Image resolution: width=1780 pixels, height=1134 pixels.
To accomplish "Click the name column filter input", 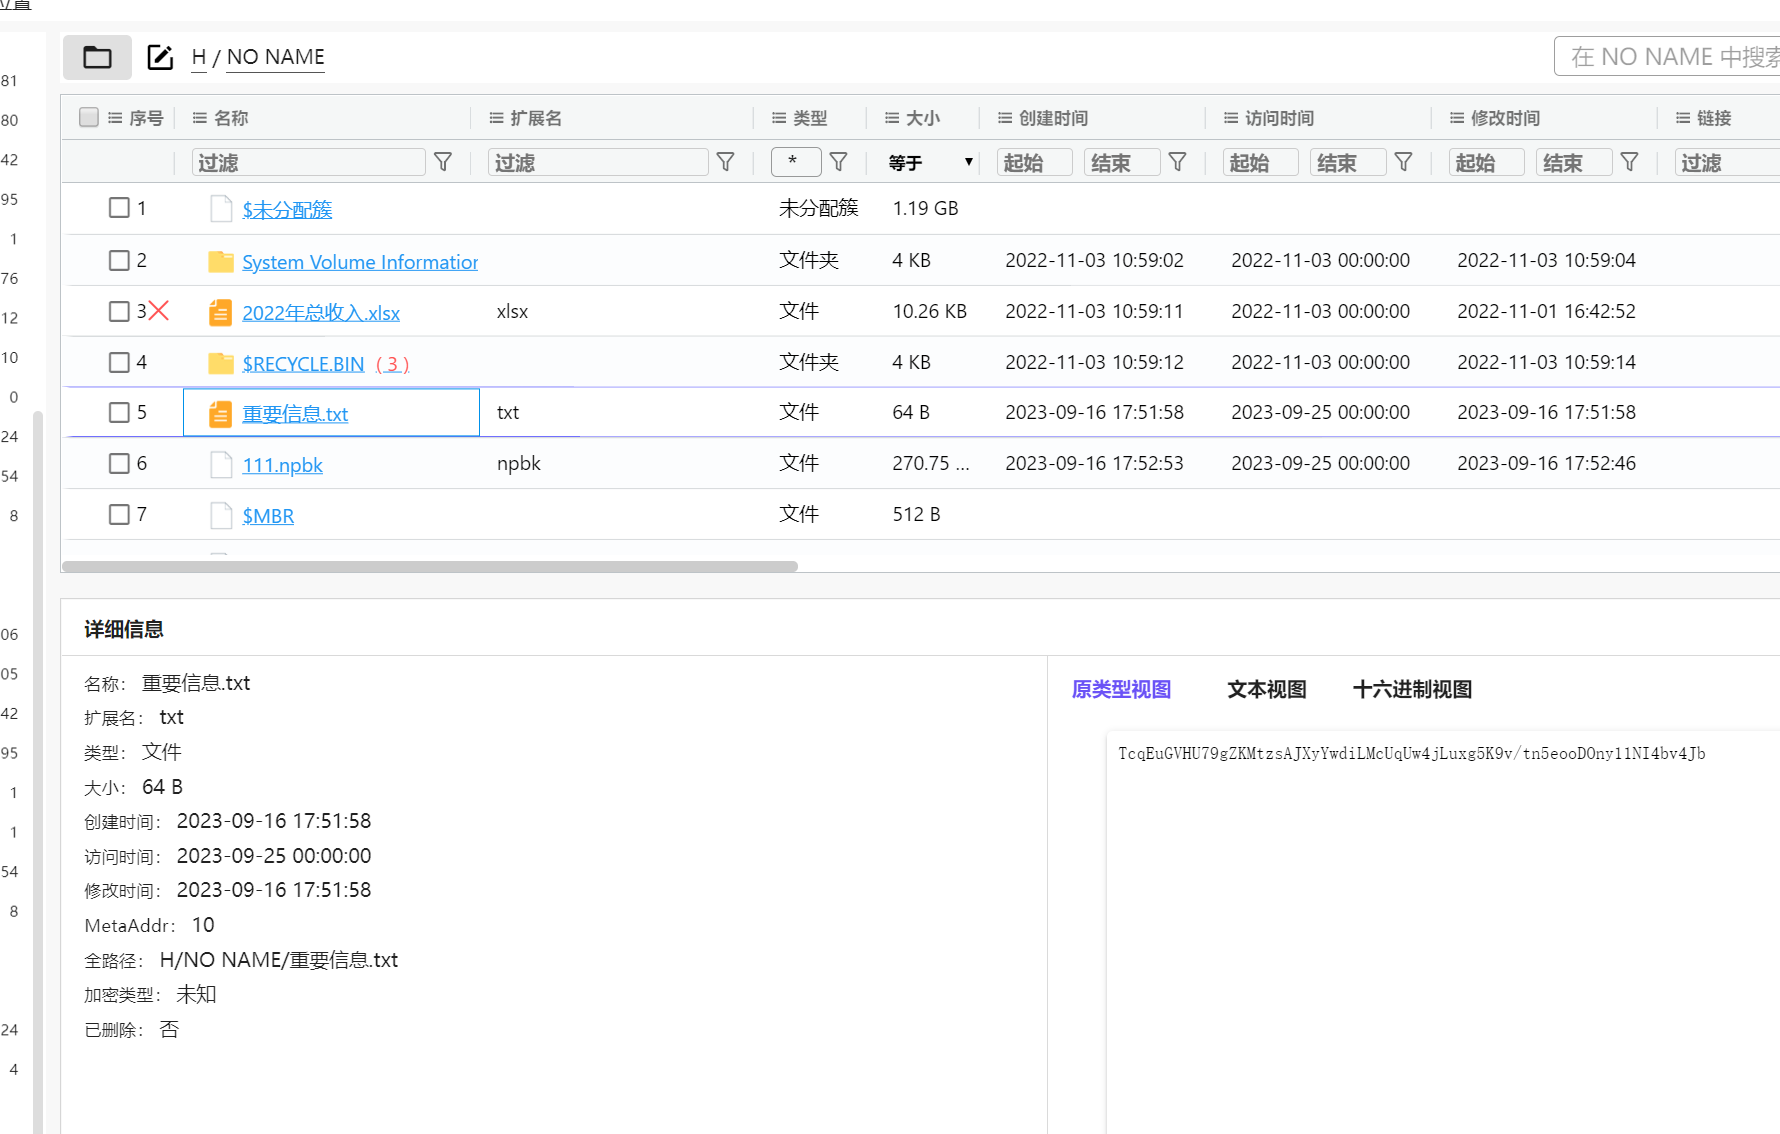I will point(308,162).
